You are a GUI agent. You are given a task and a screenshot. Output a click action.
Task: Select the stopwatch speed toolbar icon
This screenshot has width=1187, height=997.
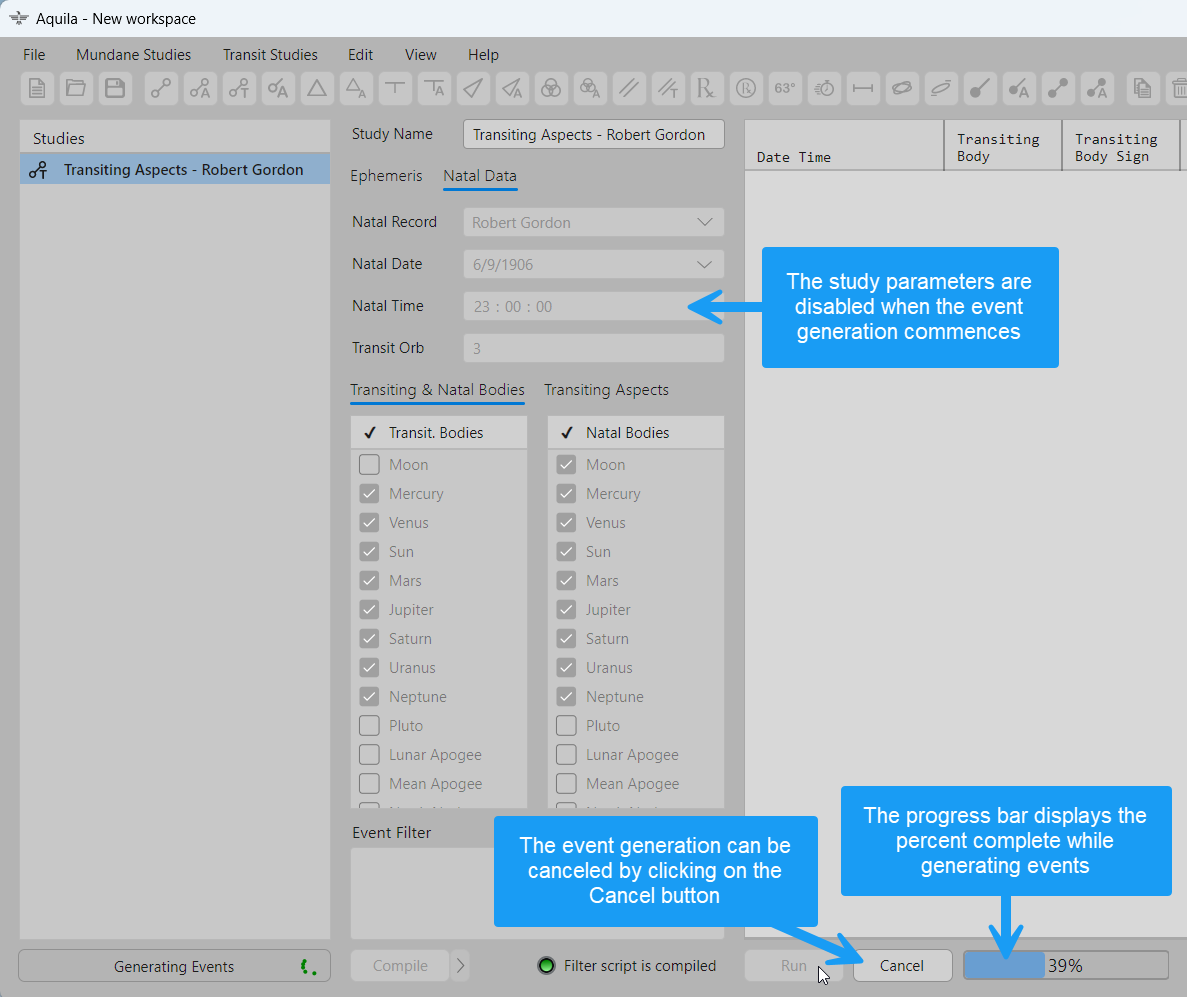pos(824,89)
